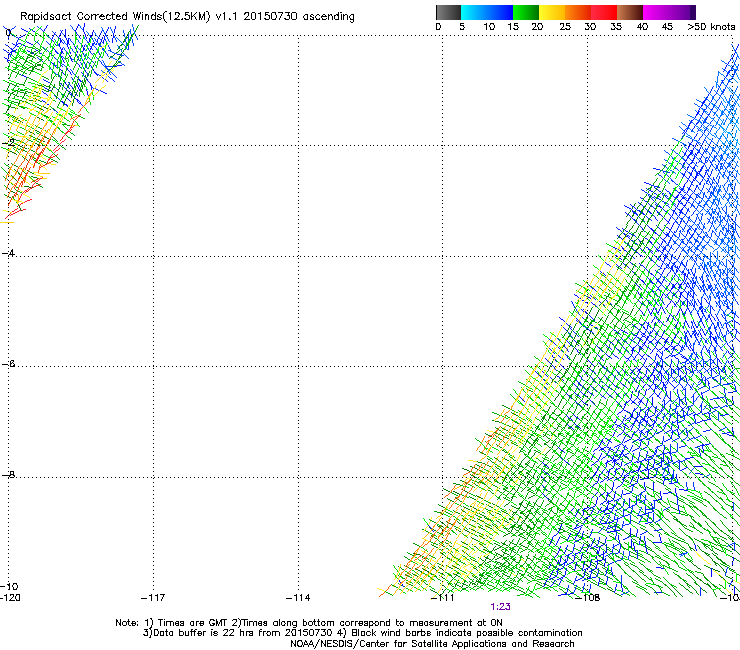Click the '-120' longitude axis label
740x650 pixels.
(10, 598)
